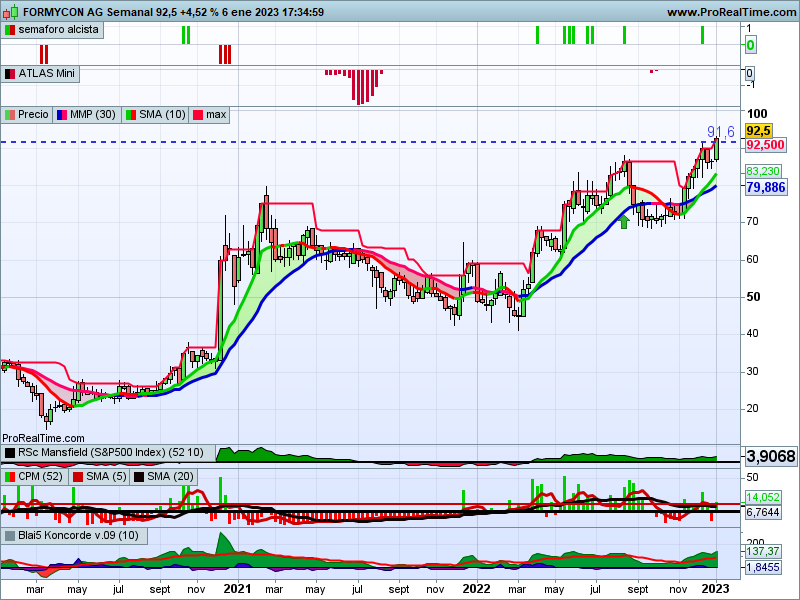The image size is (800, 600).
Task: Click the semaforo alcista color icon
Action: (x=10, y=30)
